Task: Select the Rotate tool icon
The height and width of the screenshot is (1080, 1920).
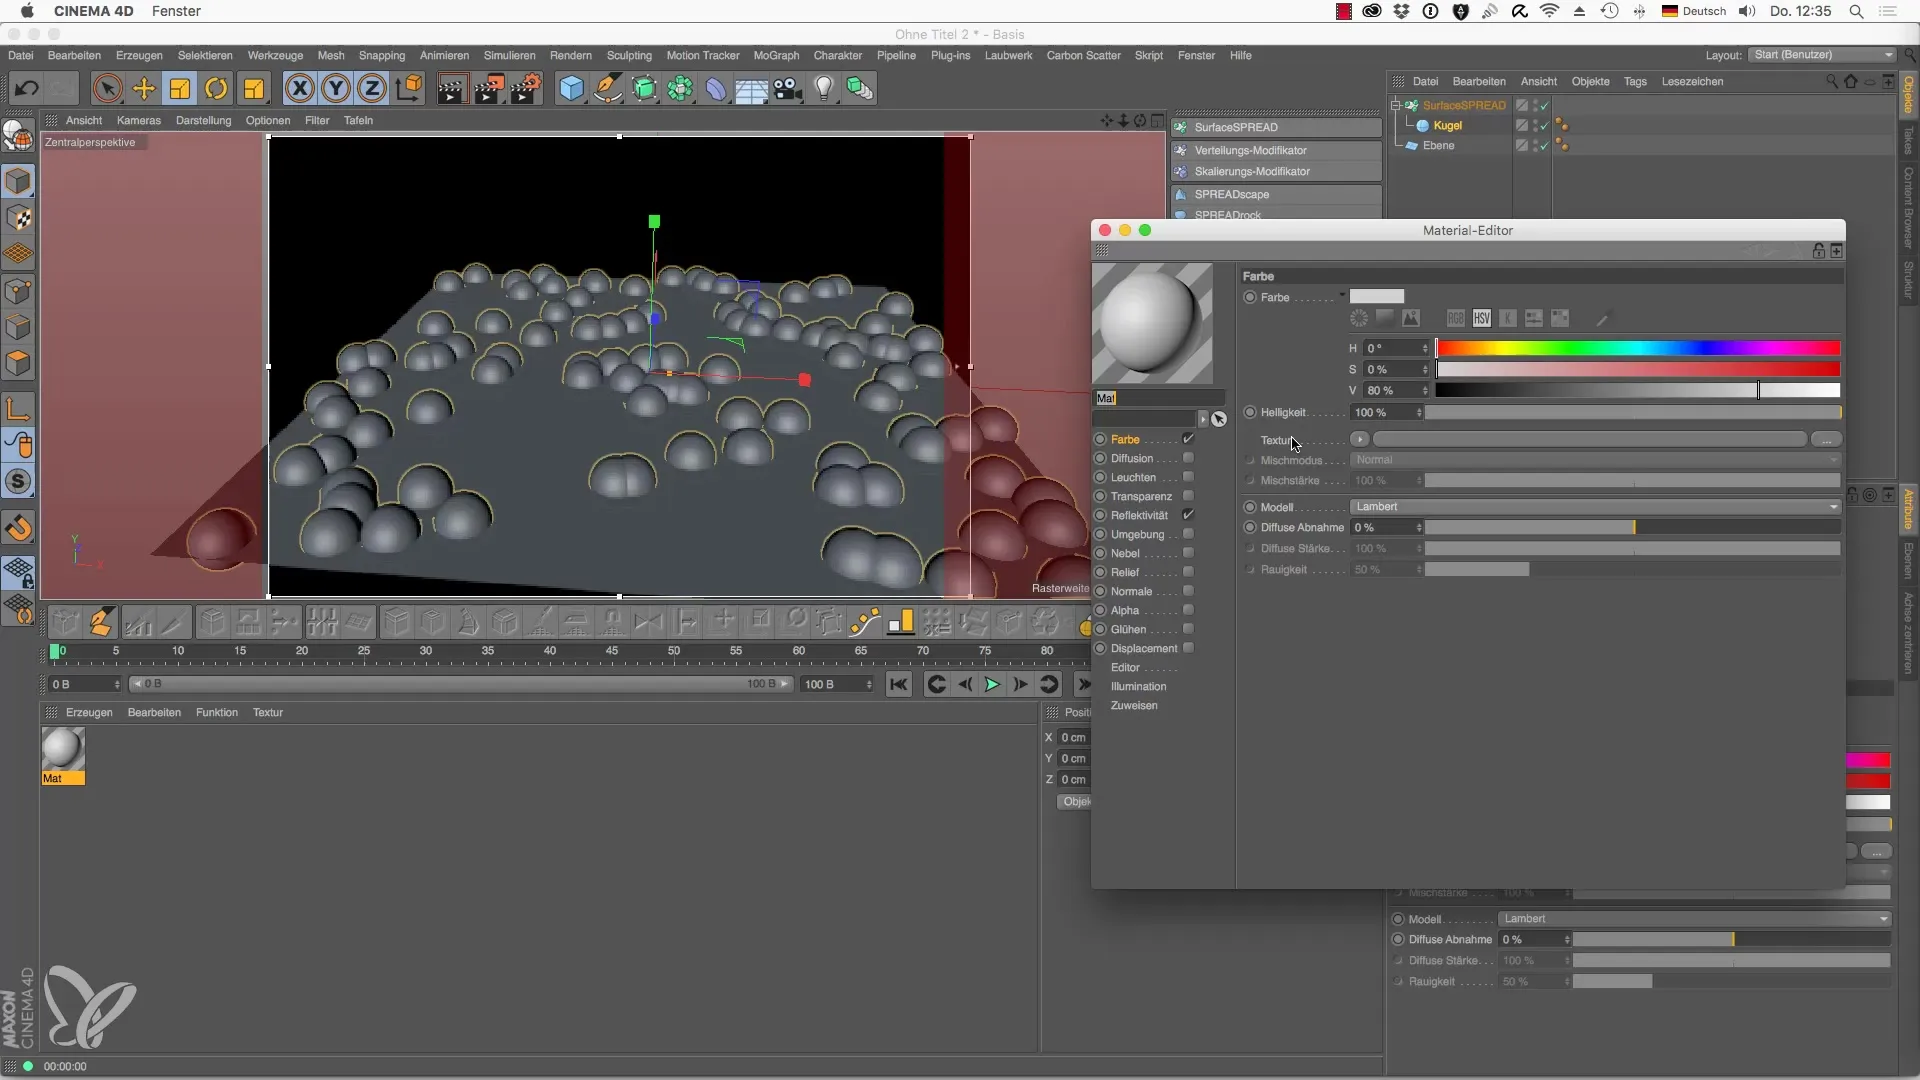Action: (x=216, y=89)
